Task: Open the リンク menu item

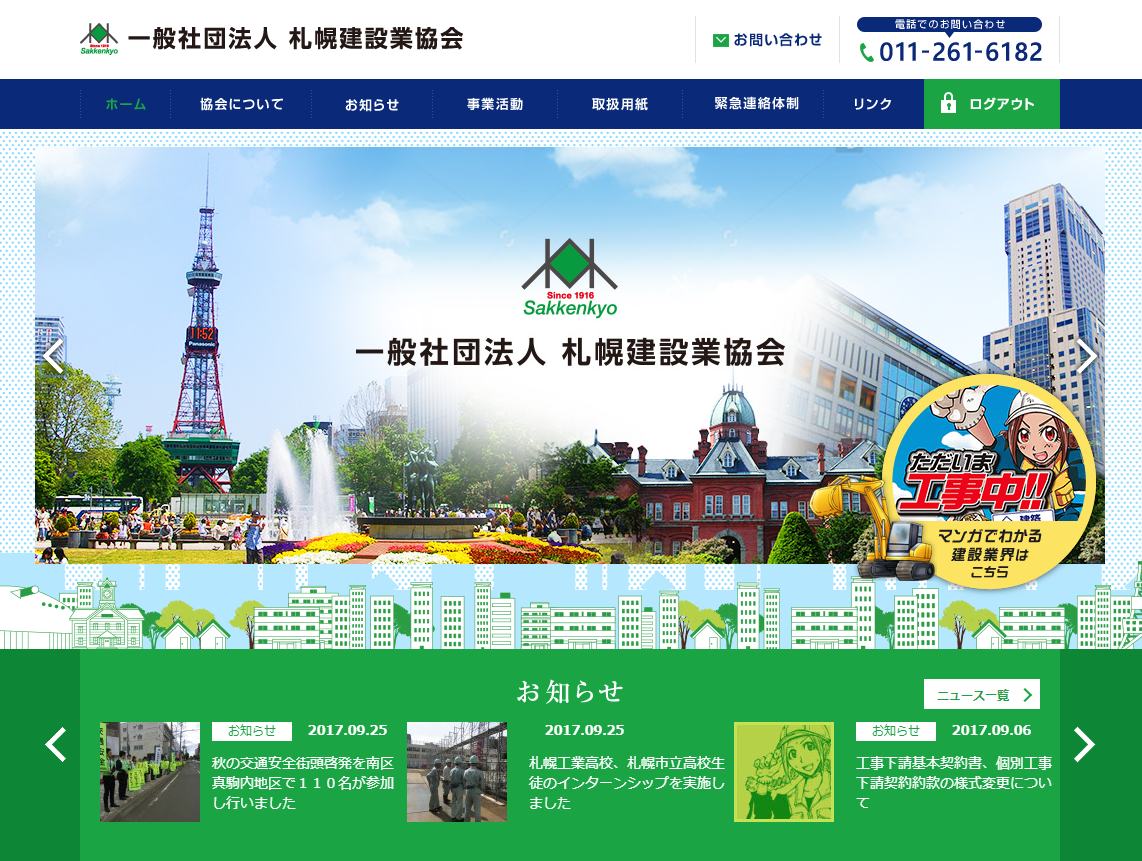Action: (873, 104)
